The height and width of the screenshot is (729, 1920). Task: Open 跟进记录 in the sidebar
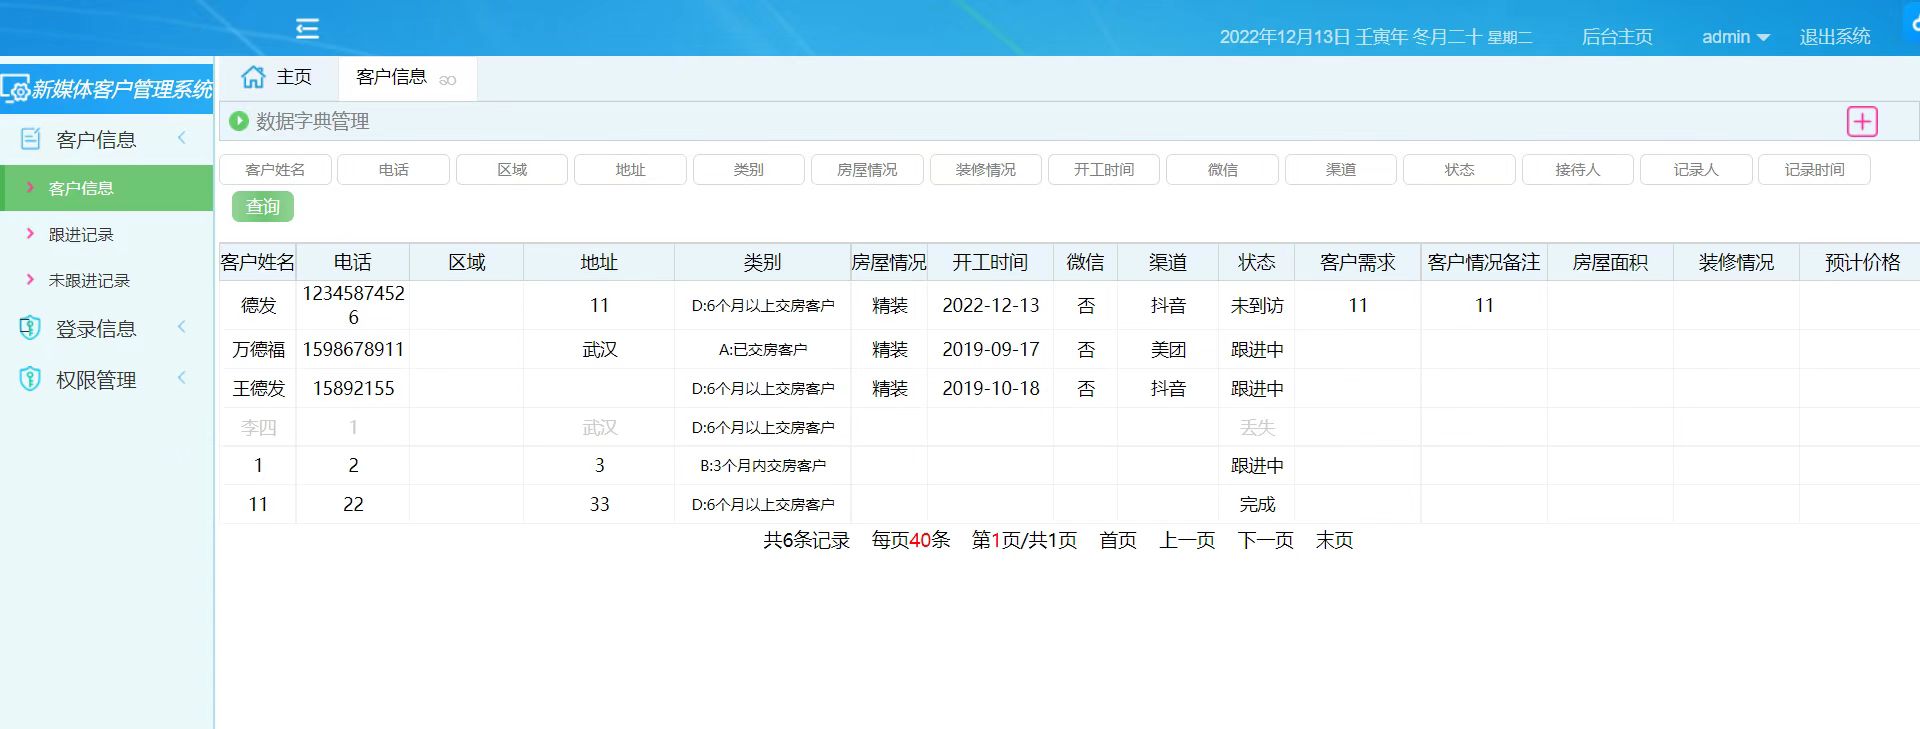coord(81,235)
